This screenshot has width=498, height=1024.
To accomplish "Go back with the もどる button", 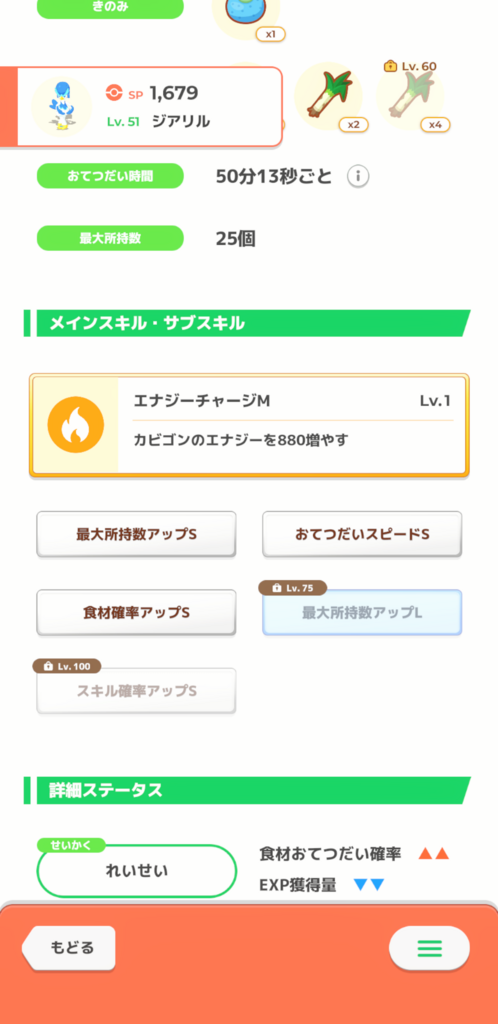I will 69,948.
